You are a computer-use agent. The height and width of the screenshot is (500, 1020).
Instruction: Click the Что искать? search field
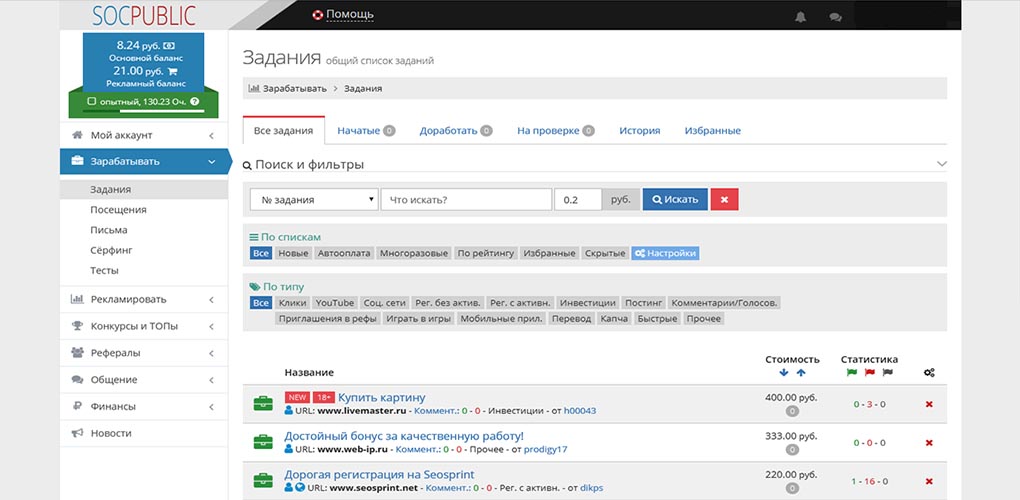click(466, 200)
